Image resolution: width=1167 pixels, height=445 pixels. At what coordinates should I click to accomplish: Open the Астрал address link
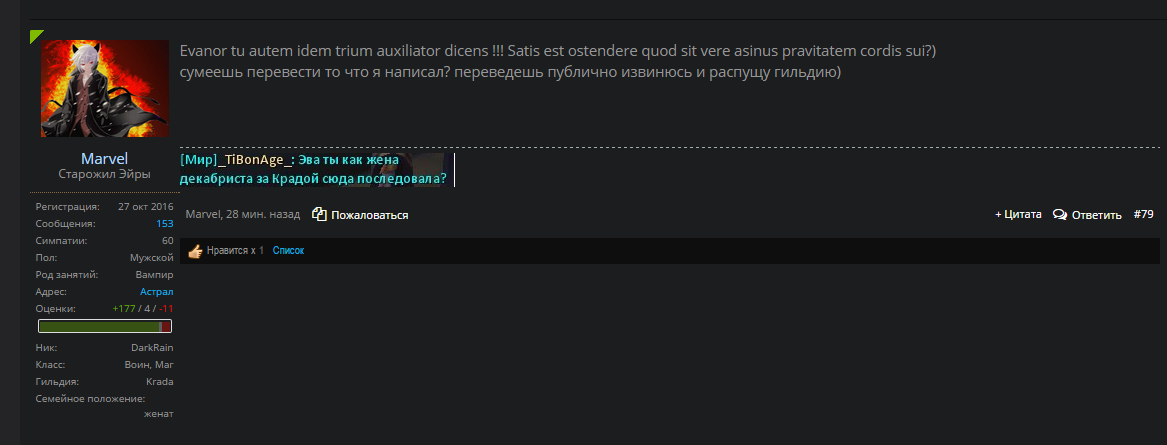pyautogui.click(x=156, y=292)
